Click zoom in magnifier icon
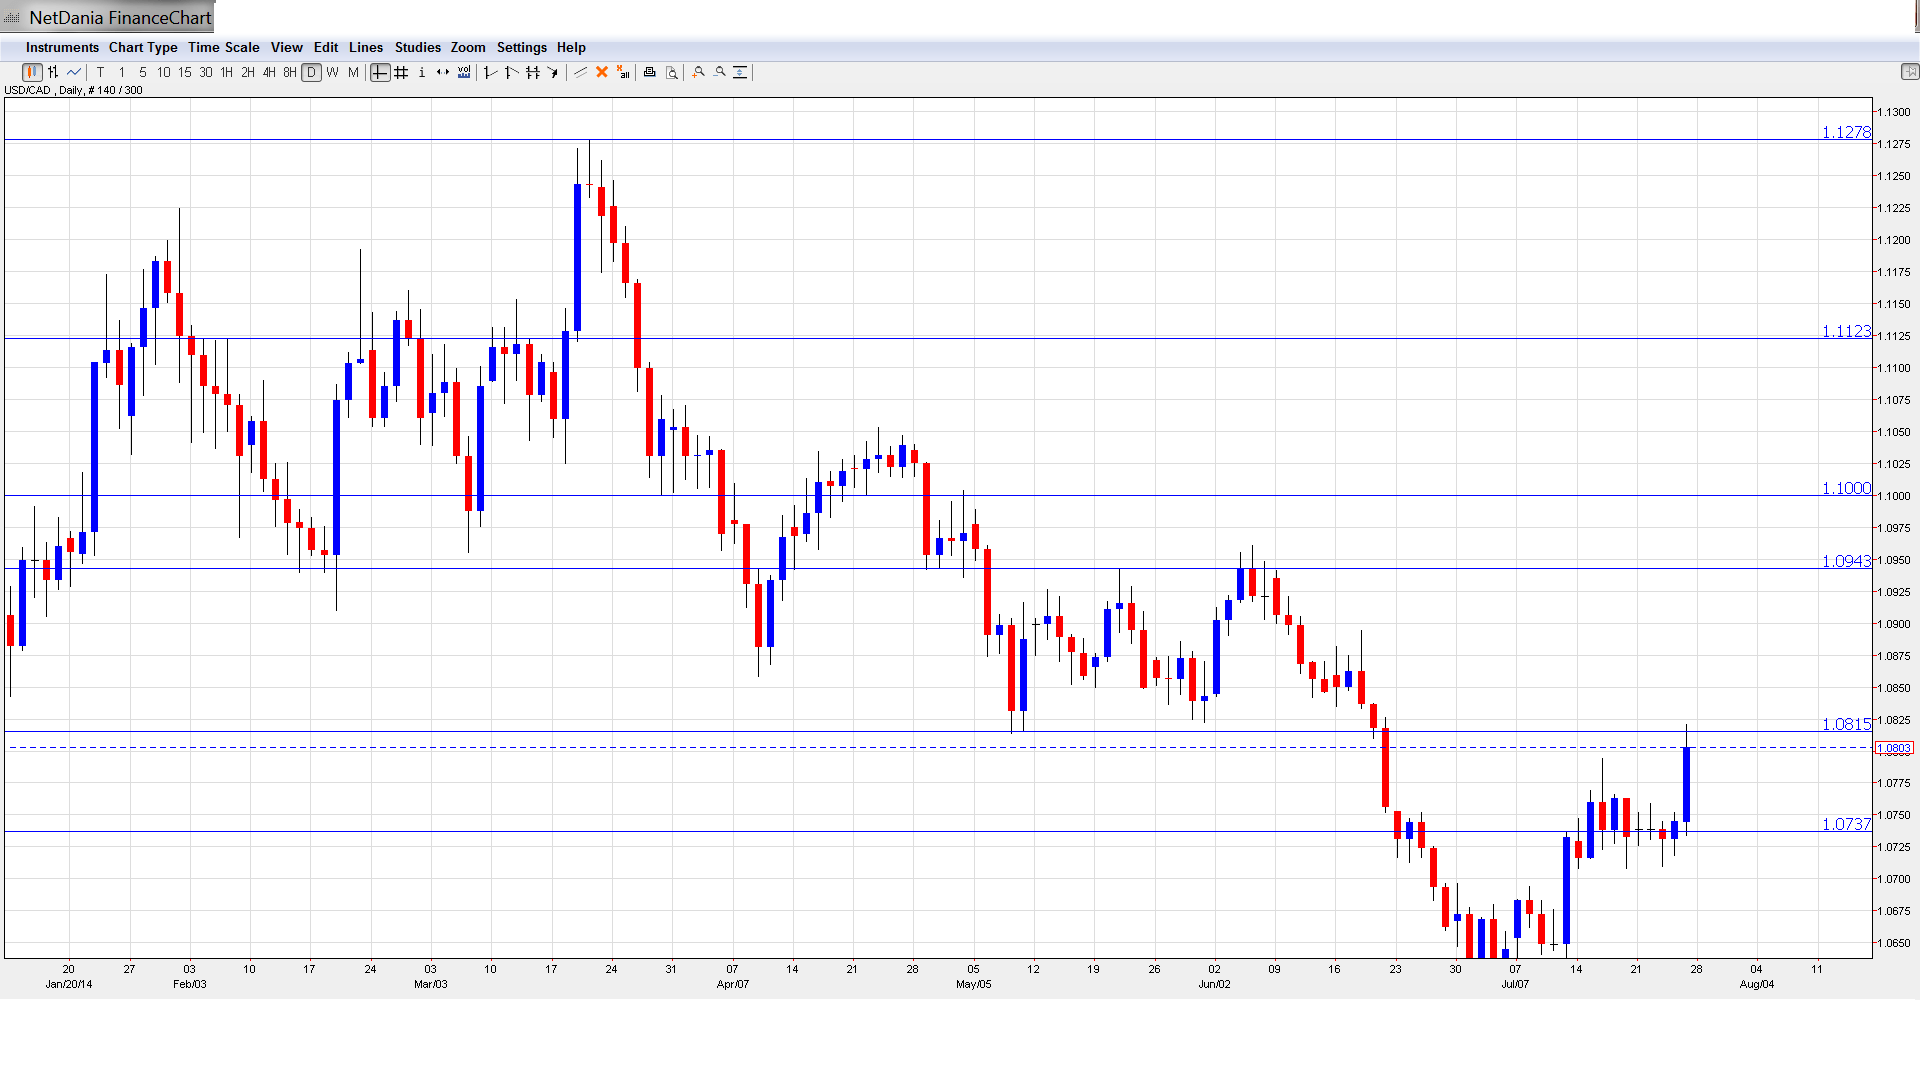The width and height of the screenshot is (1920, 1080). [699, 72]
